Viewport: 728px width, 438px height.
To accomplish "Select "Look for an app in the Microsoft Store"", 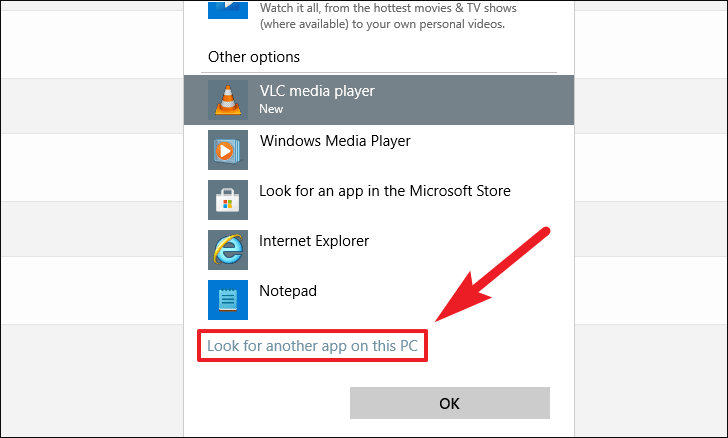I will [385, 191].
